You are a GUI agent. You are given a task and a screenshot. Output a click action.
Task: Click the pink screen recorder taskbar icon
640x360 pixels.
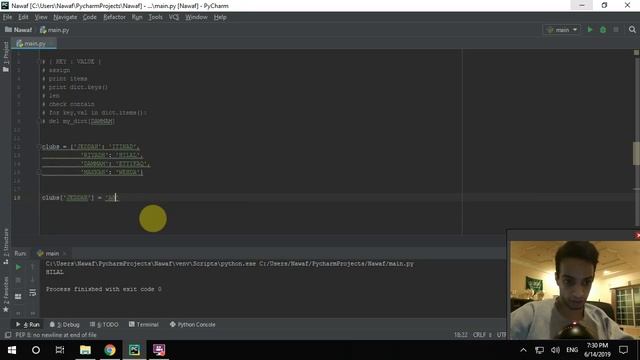159,350
